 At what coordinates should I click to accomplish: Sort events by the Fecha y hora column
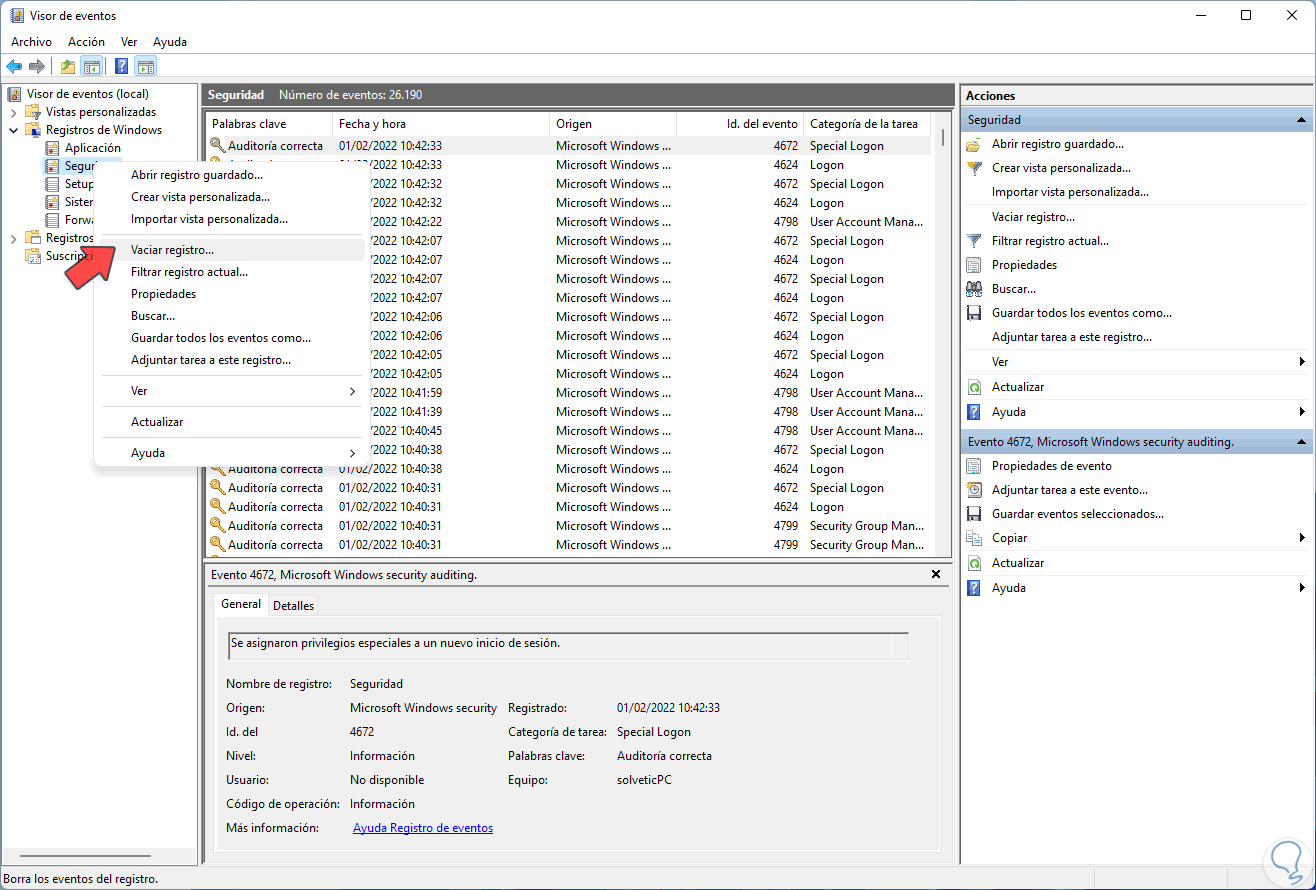pyautogui.click(x=441, y=124)
